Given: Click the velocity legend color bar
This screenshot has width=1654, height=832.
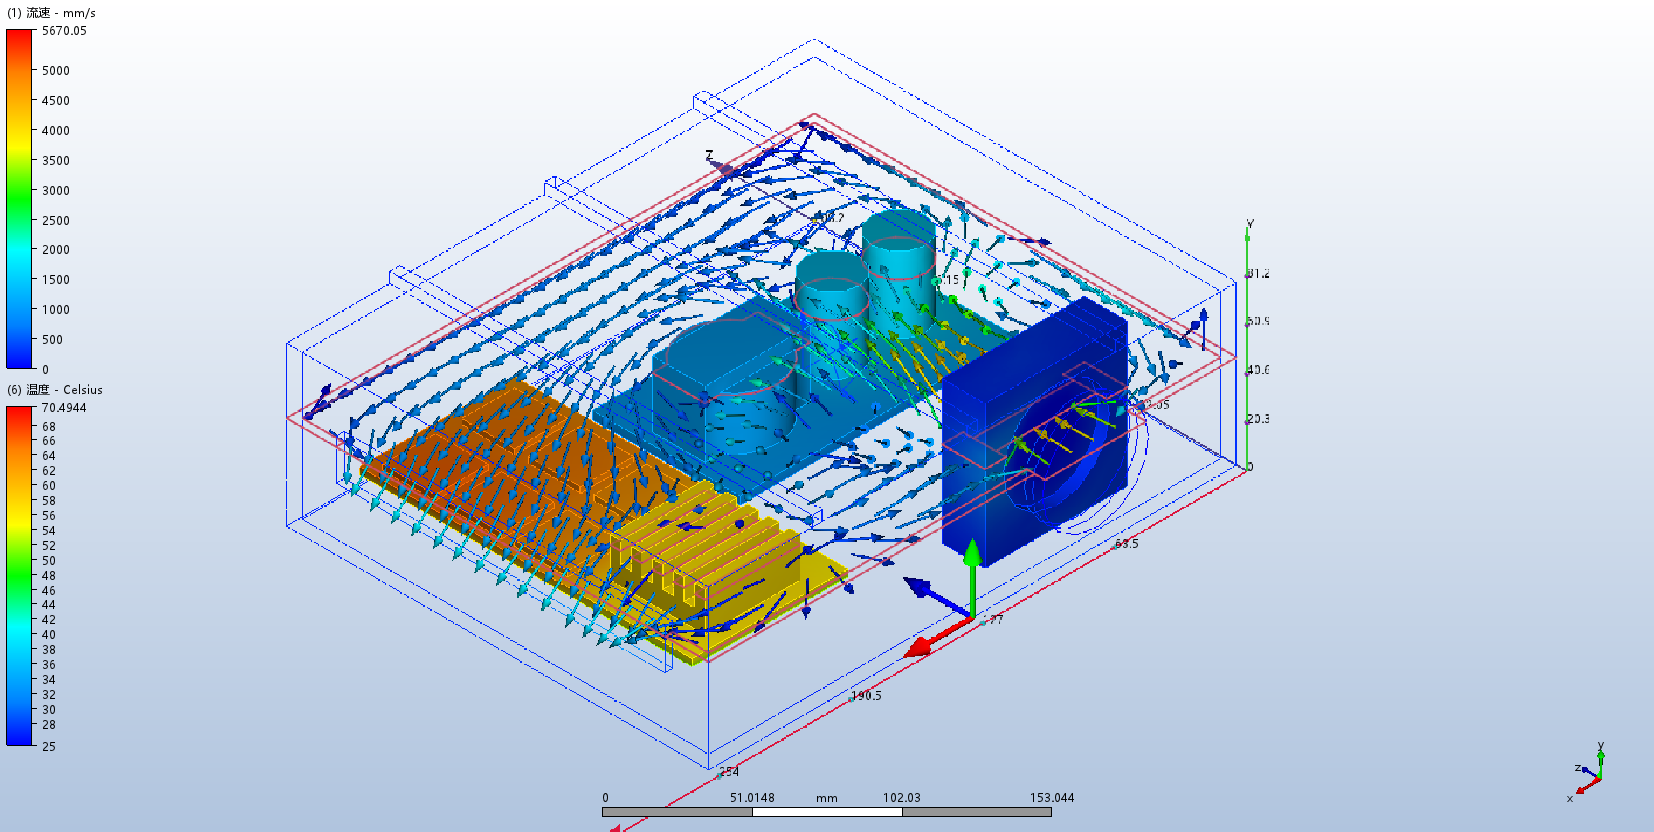Looking at the screenshot, I should pos(20,199).
